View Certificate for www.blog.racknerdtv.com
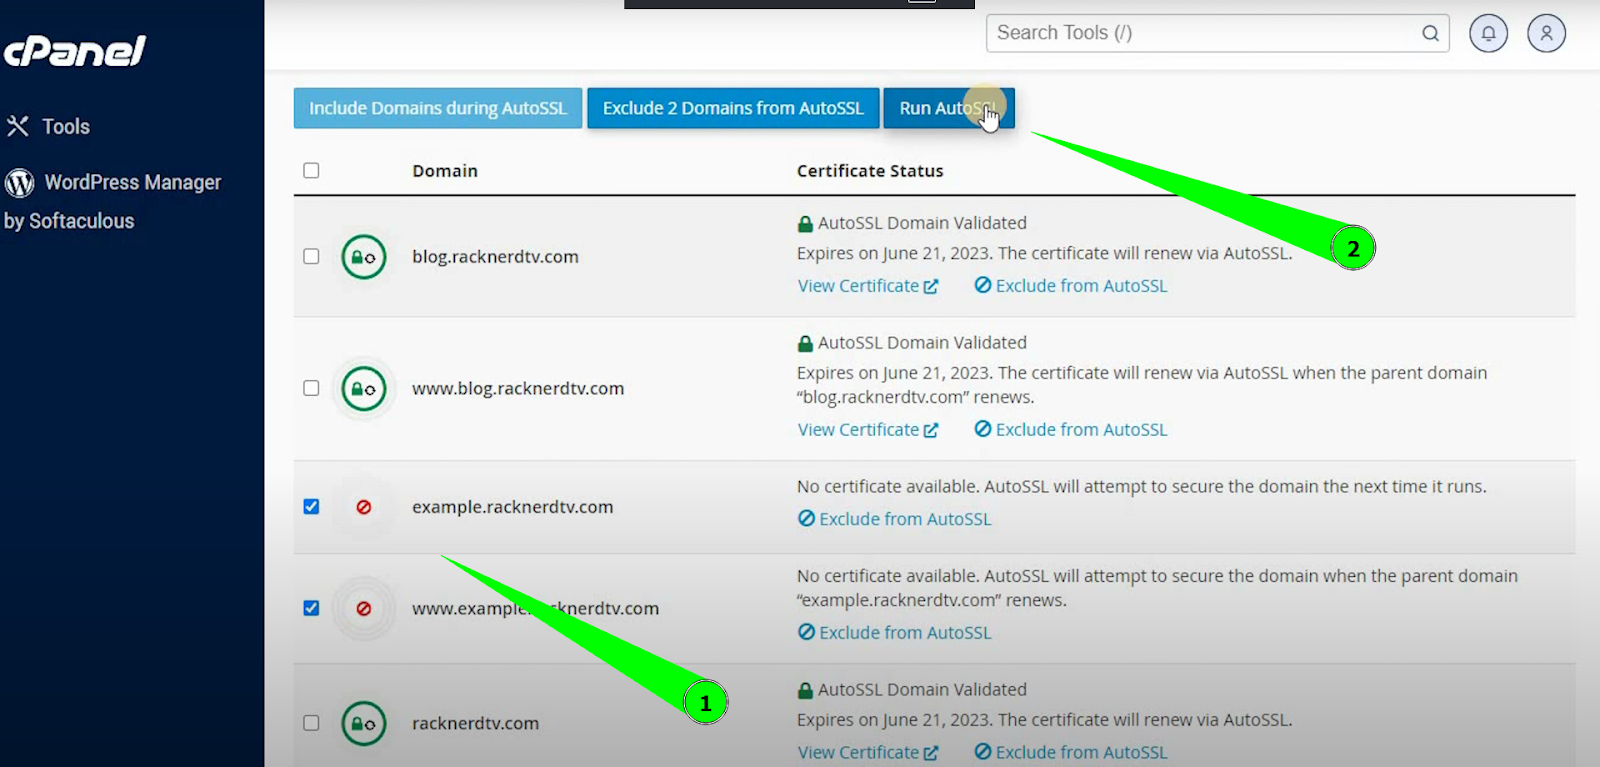The height and width of the screenshot is (767, 1600). 868,430
